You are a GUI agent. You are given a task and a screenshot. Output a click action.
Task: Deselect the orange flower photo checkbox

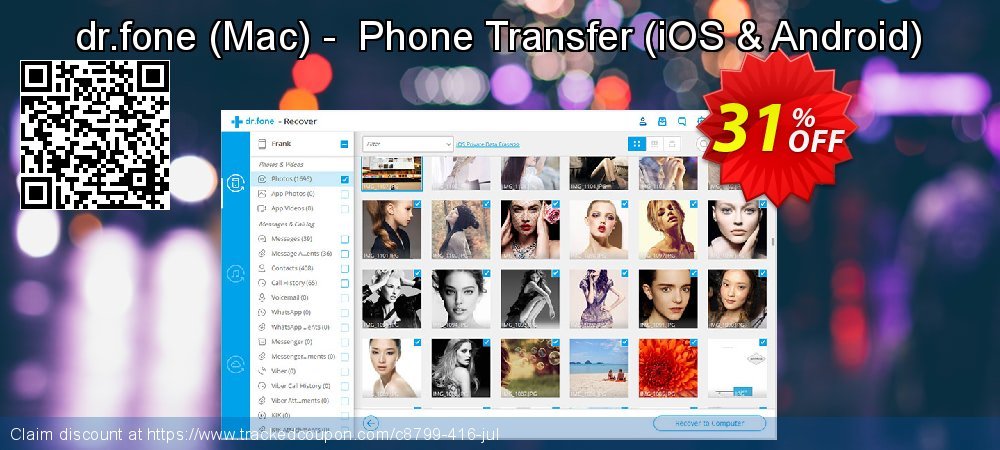[x=694, y=342]
